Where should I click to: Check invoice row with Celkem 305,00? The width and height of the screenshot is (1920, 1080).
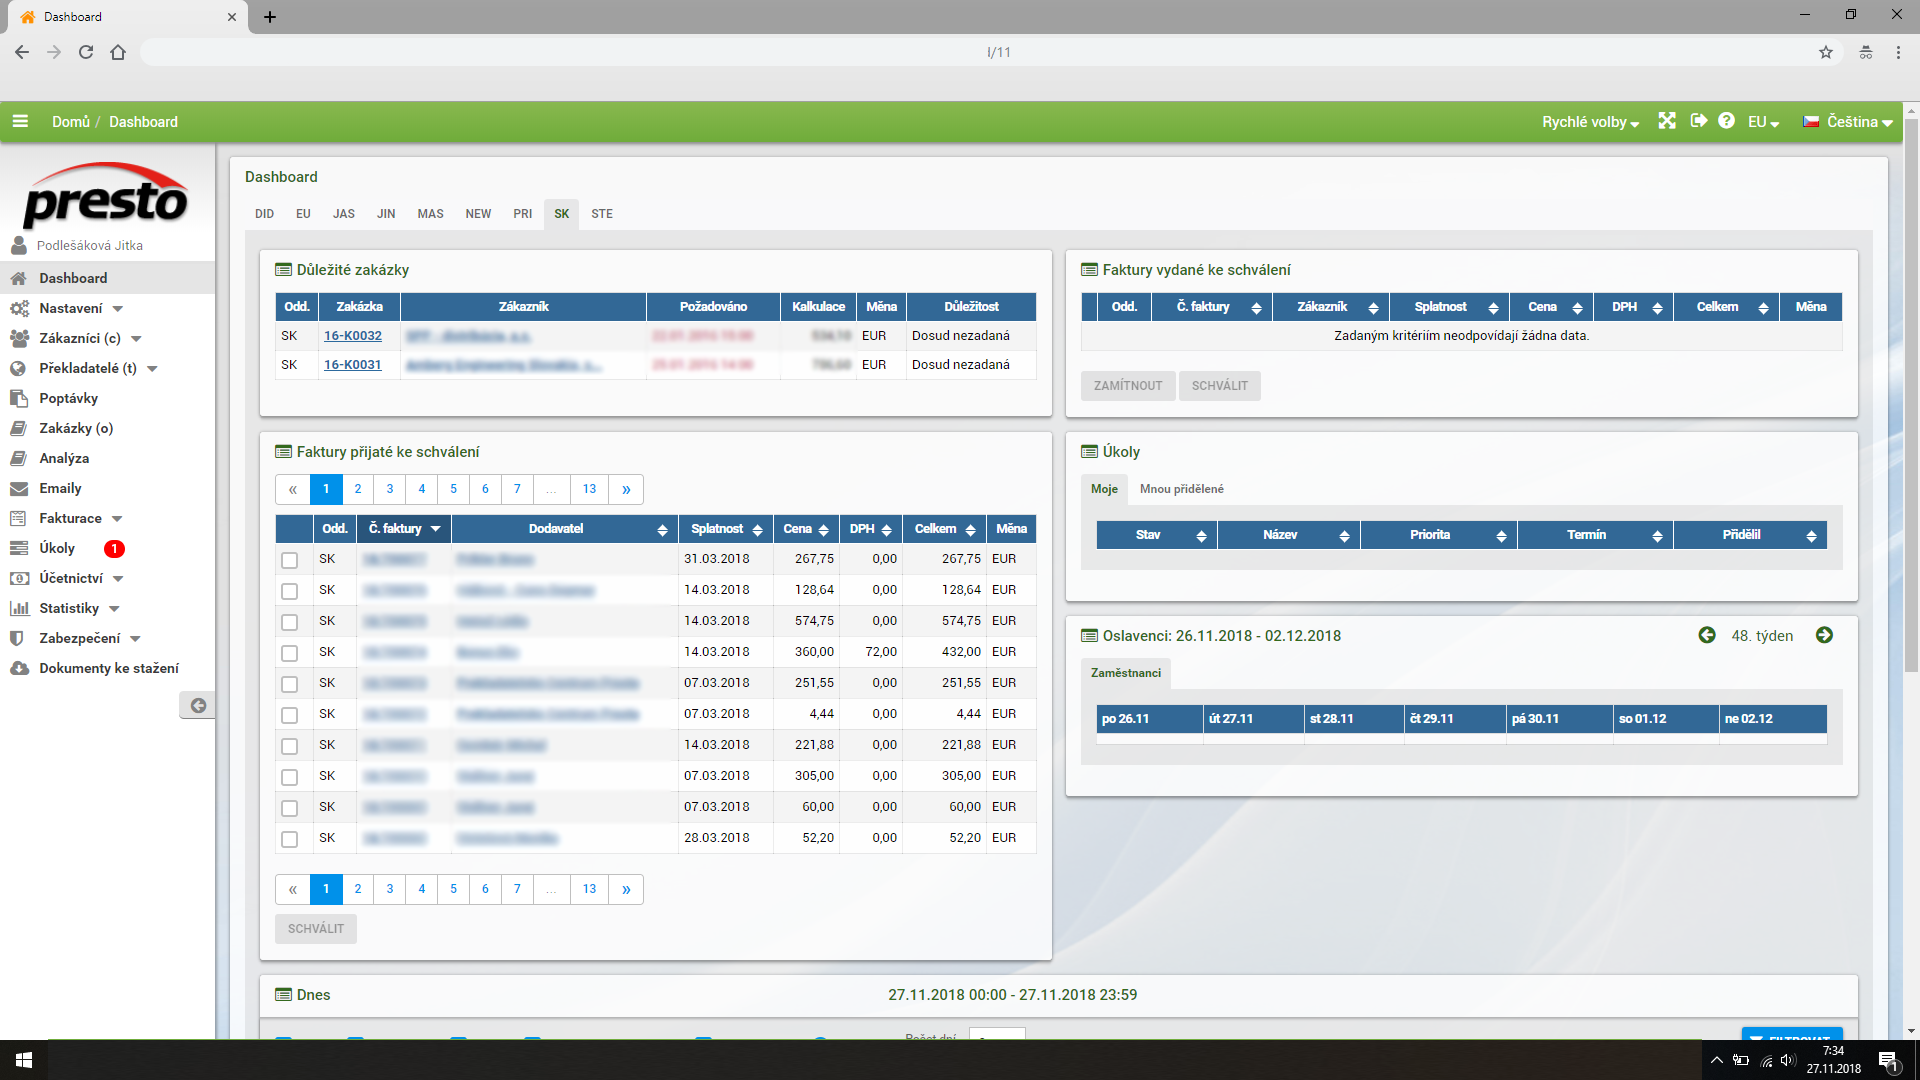(290, 777)
